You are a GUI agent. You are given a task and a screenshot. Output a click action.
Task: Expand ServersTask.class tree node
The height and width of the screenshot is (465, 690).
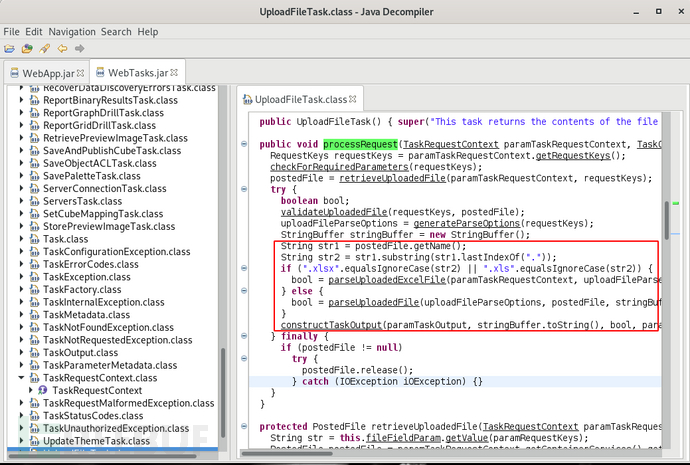click(21, 201)
